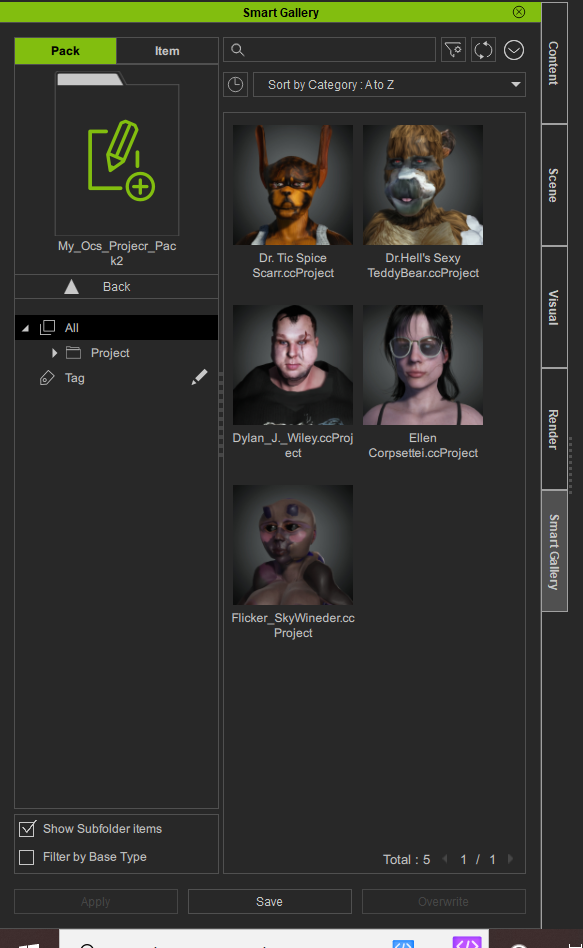Select Flicker_SkyWineder project thumbnail
The width and height of the screenshot is (583, 948).
coord(293,545)
